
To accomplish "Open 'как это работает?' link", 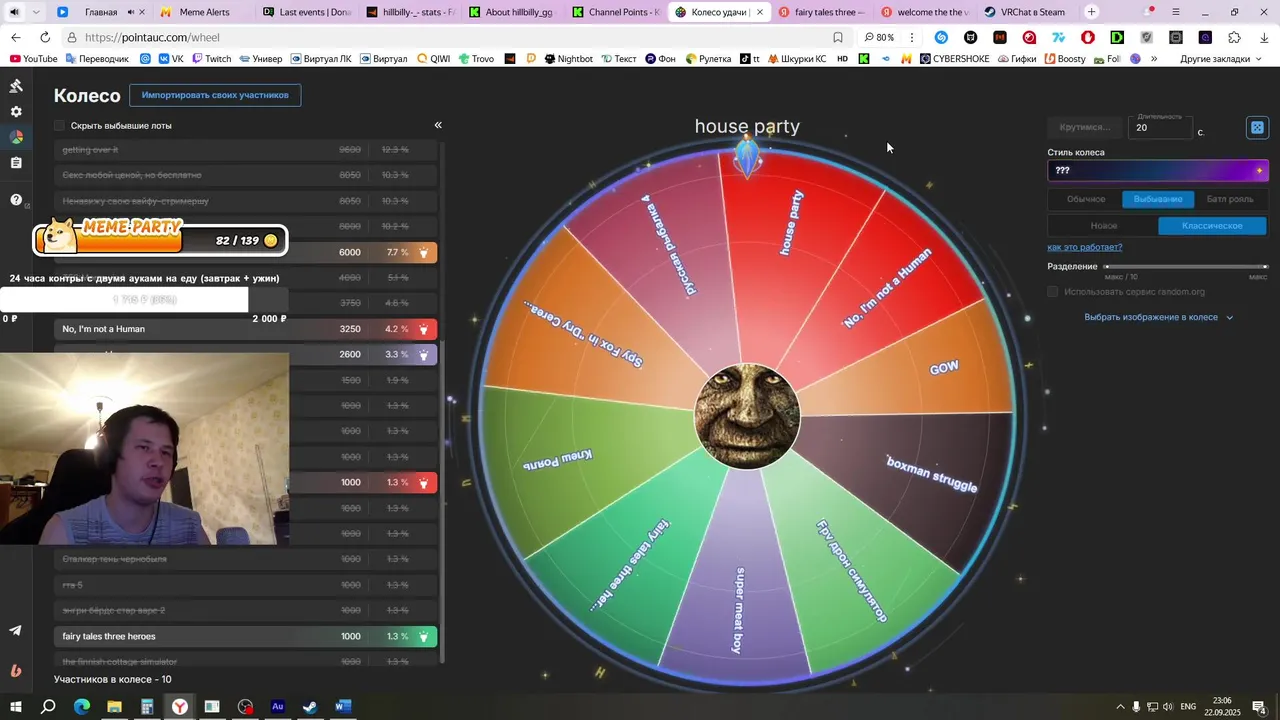I will (x=1085, y=247).
